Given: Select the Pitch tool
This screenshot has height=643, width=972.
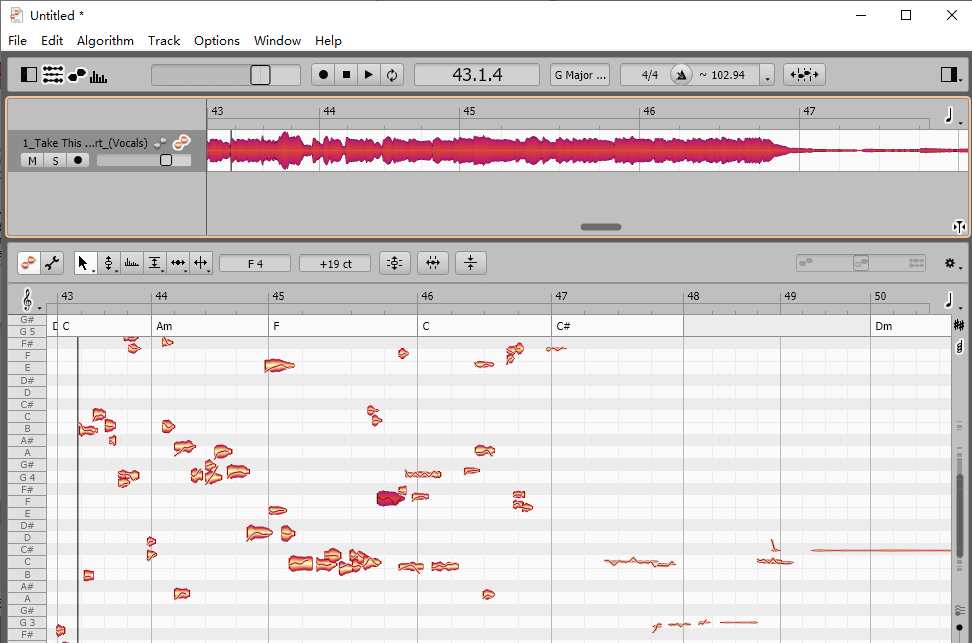Looking at the screenshot, I should pyautogui.click(x=108, y=263).
